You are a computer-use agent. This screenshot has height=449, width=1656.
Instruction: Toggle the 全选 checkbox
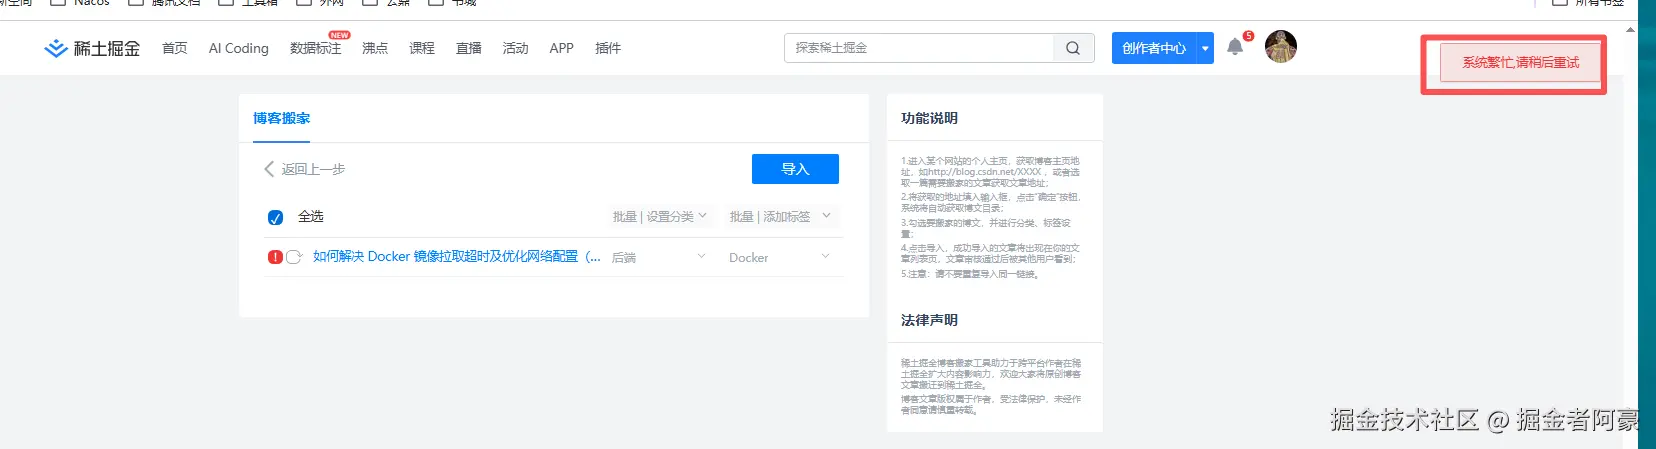276,217
